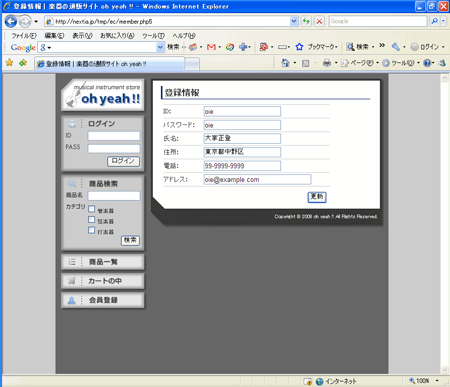Open the ツール(O) command bar menu

[401, 63]
